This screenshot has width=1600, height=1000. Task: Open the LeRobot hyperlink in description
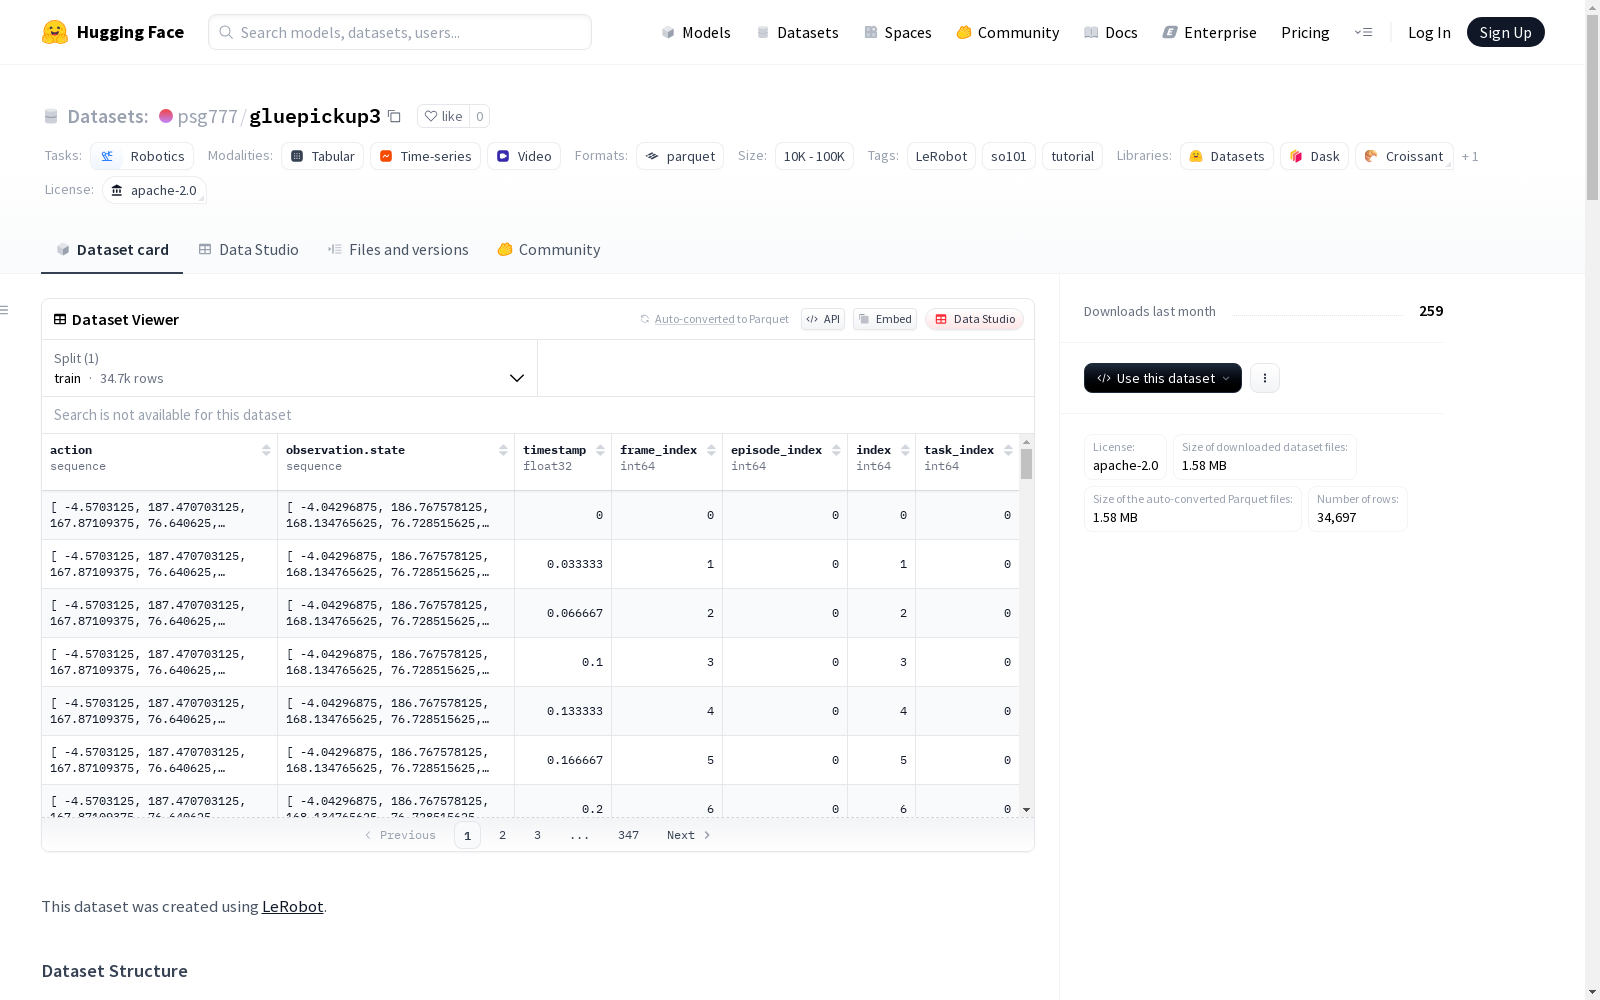(292, 906)
